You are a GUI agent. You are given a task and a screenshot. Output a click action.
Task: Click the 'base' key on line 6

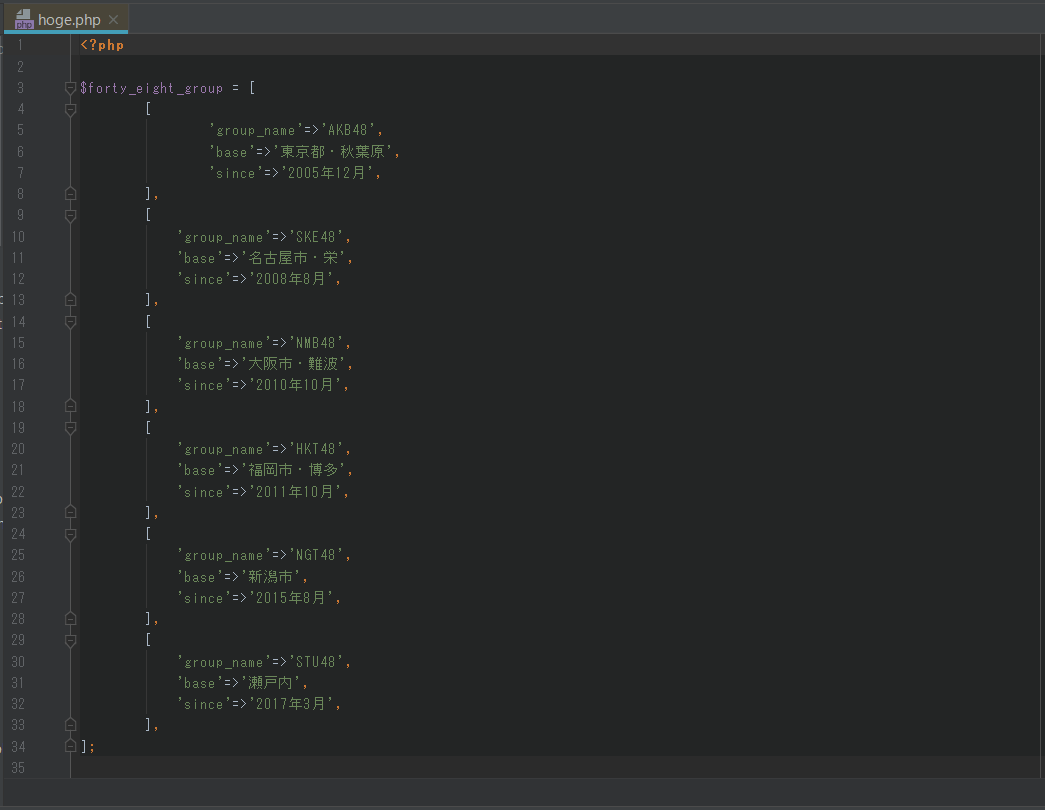pos(232,151)
